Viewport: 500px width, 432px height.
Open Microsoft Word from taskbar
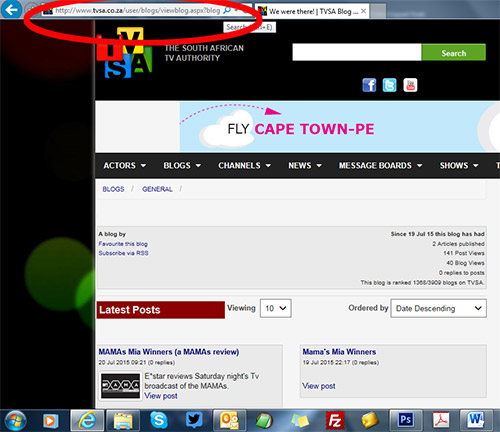pos(476,420)
